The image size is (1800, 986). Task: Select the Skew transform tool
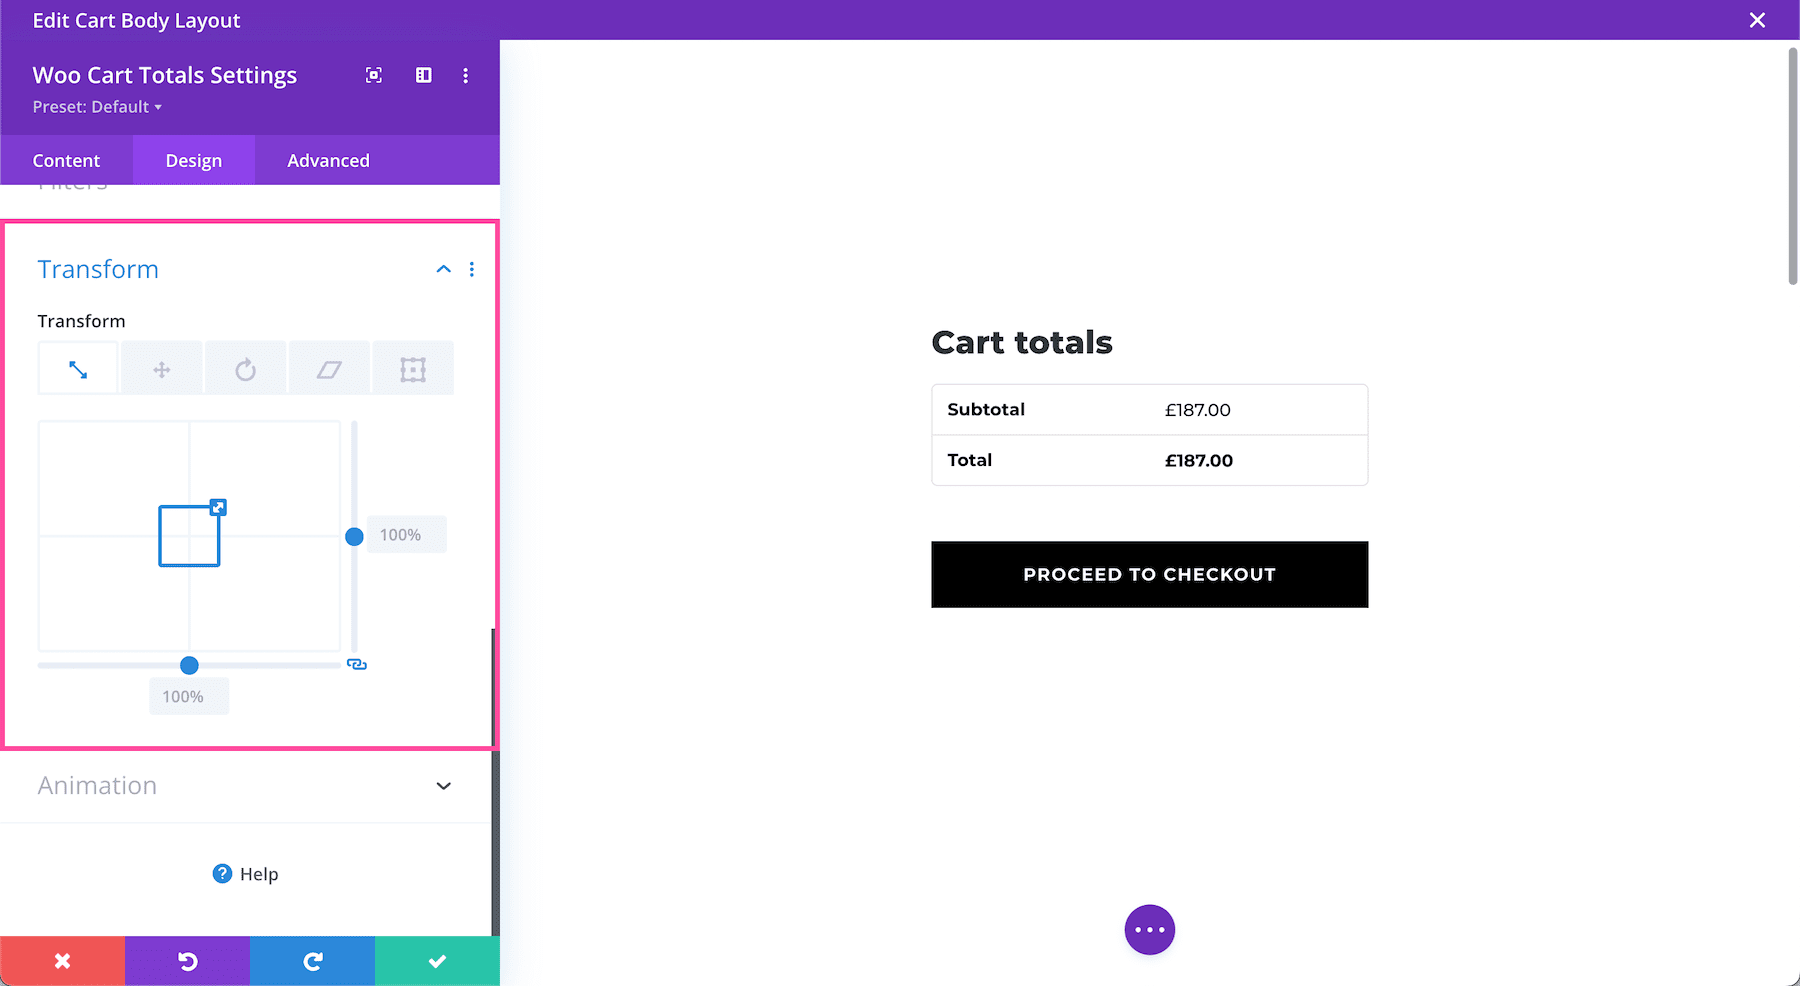pyautogui.click(x=329, y=367)
